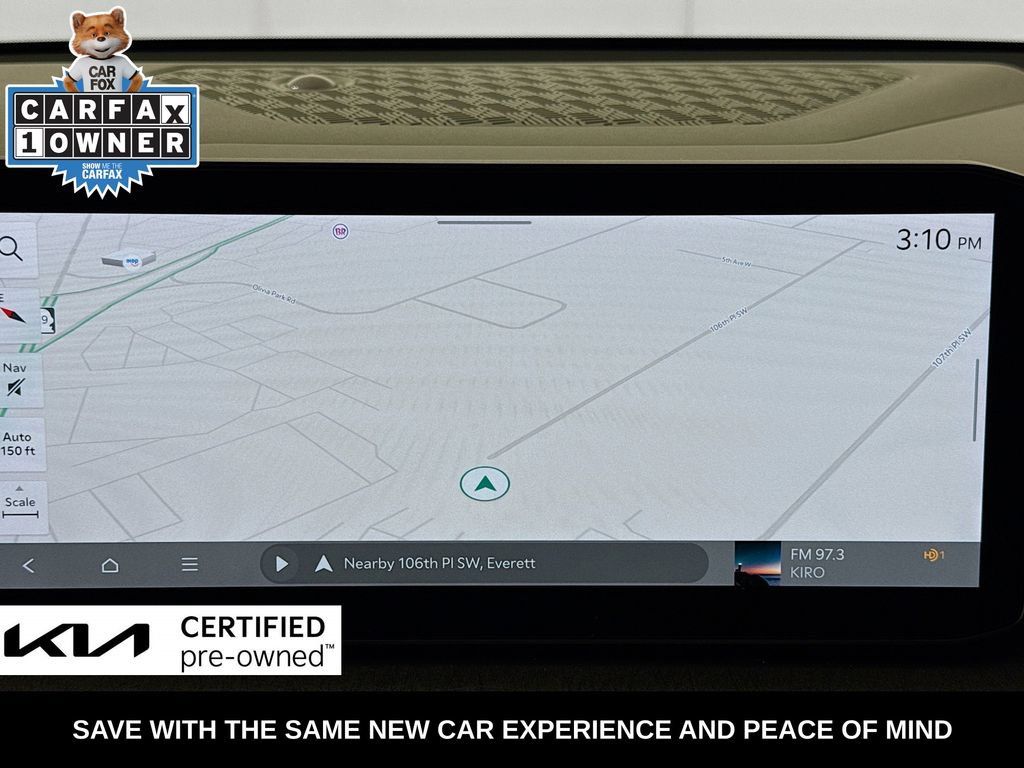
Task: Tap the FM 97.3 station label
Action: [817, 554]
